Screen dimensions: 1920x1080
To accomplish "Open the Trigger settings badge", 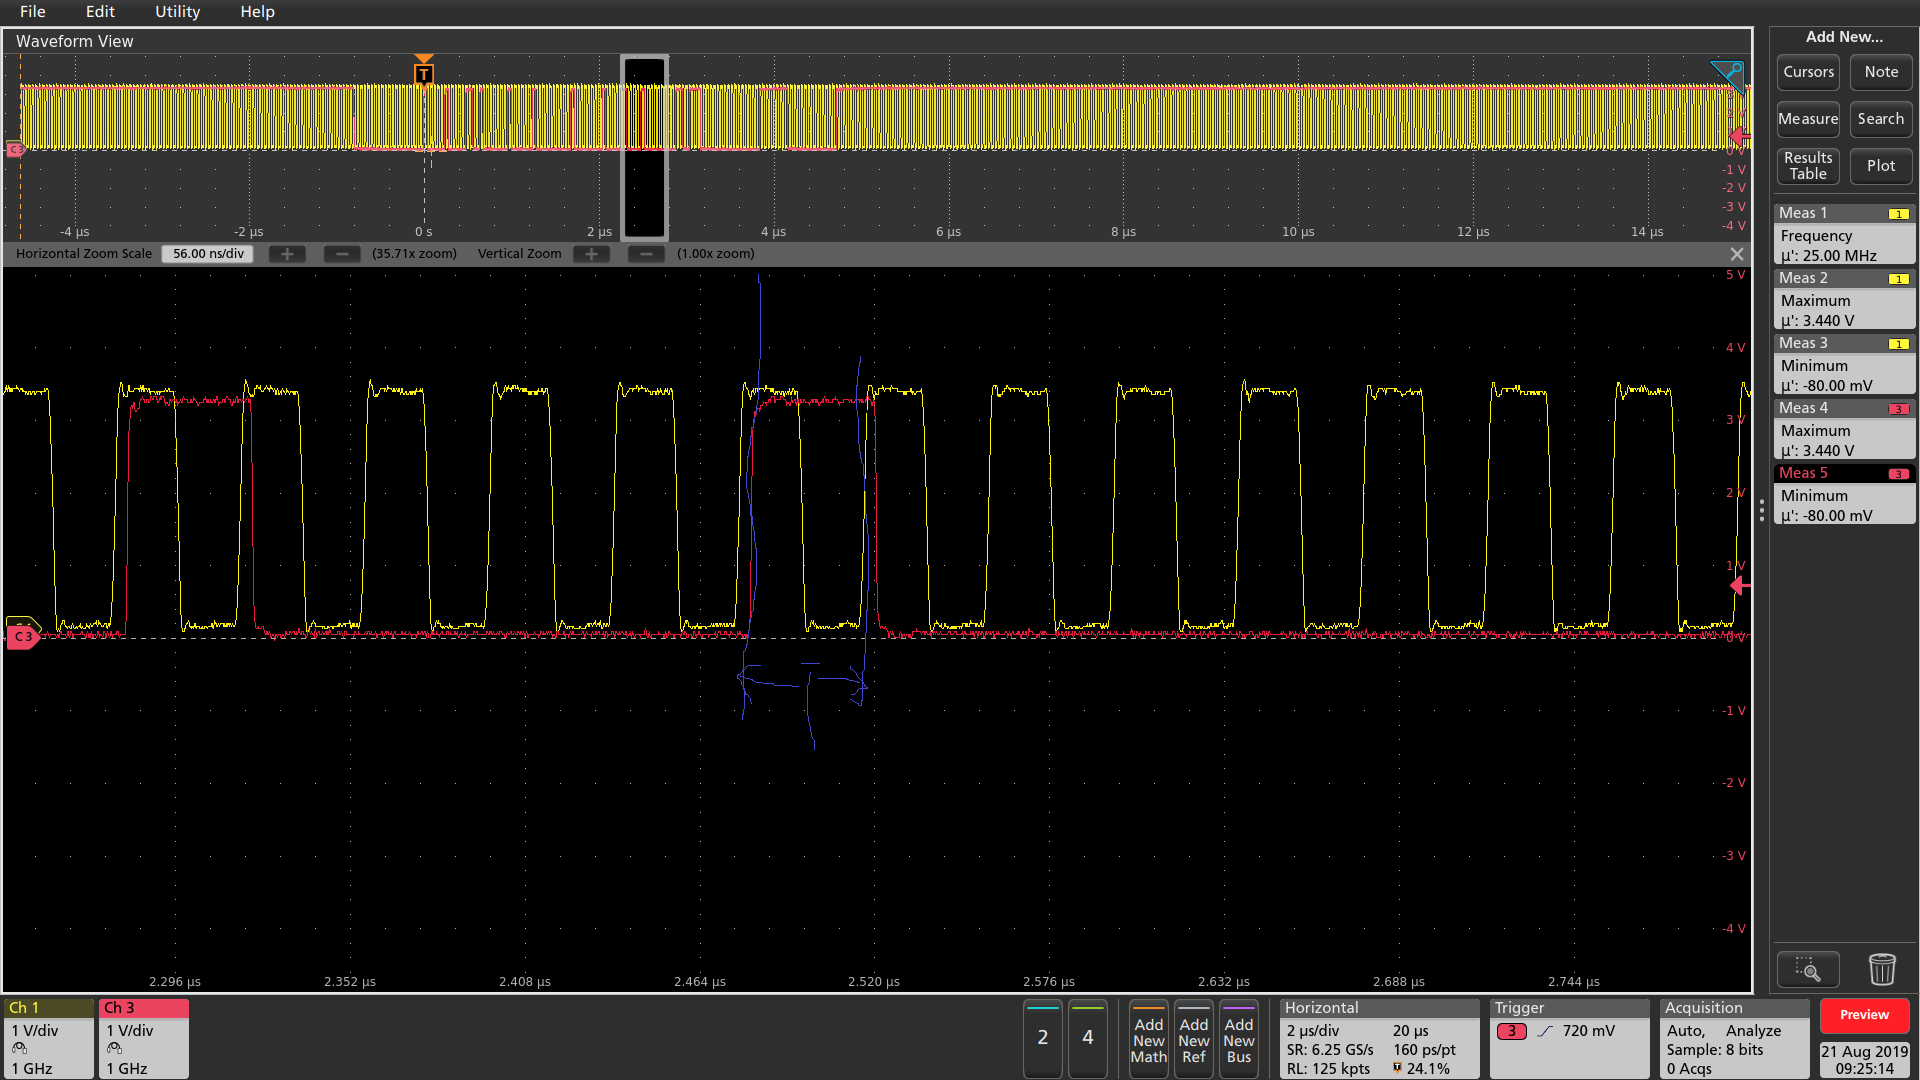I will (1568, 1038).
